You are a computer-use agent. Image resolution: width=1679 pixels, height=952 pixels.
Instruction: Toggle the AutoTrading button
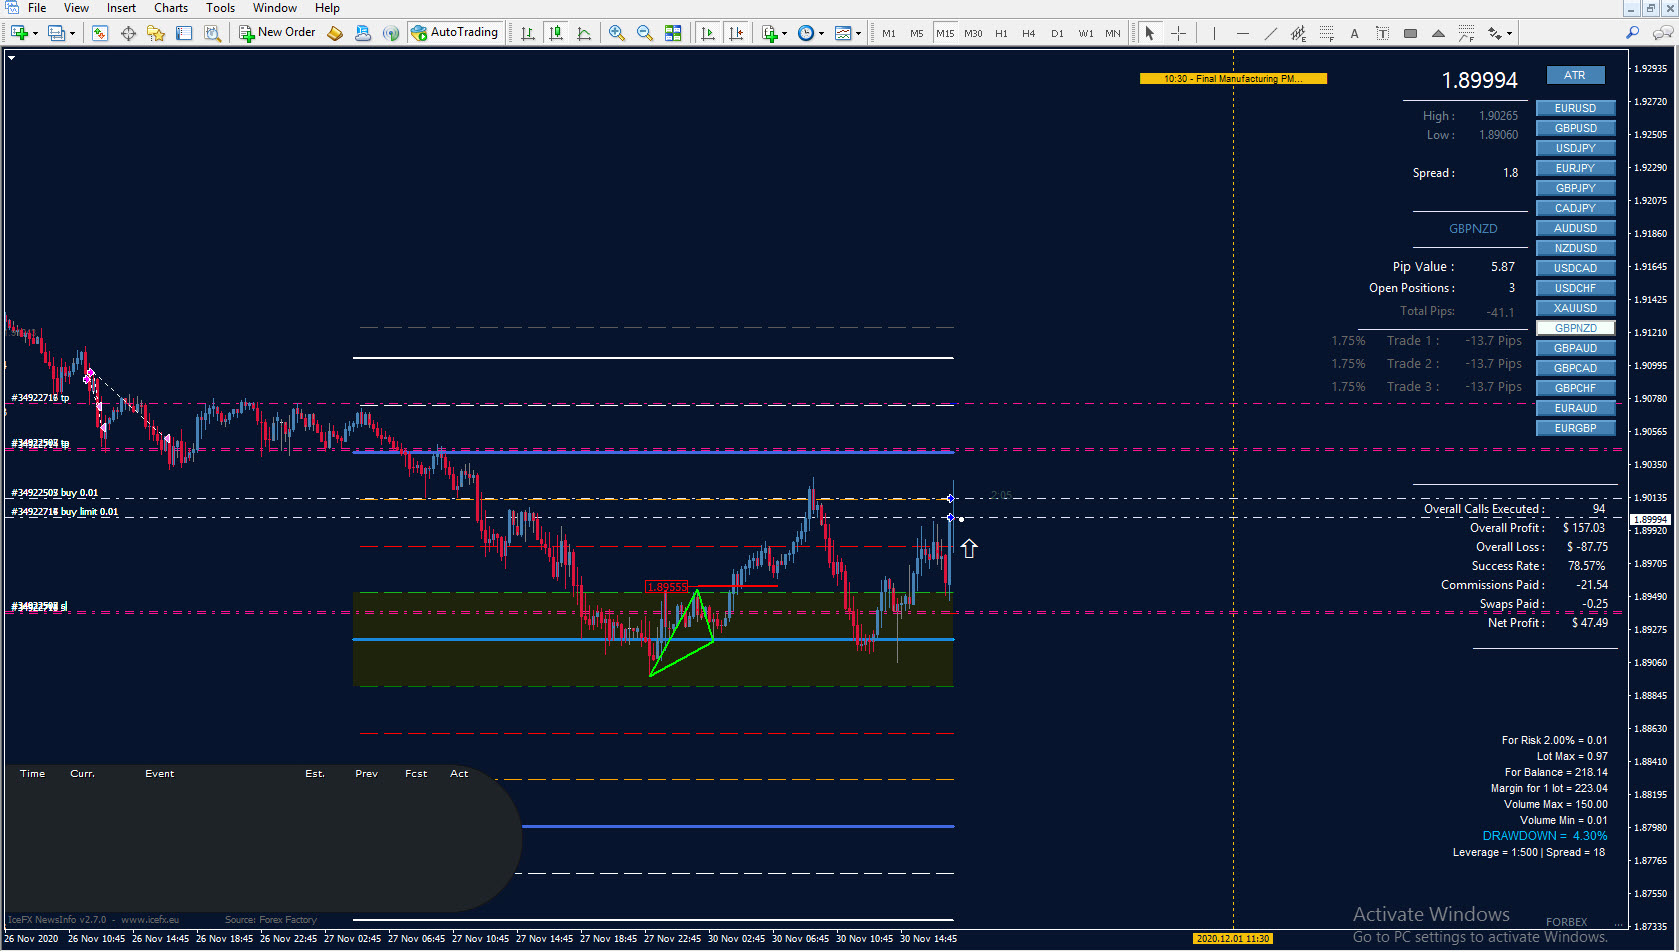[455, 32]
